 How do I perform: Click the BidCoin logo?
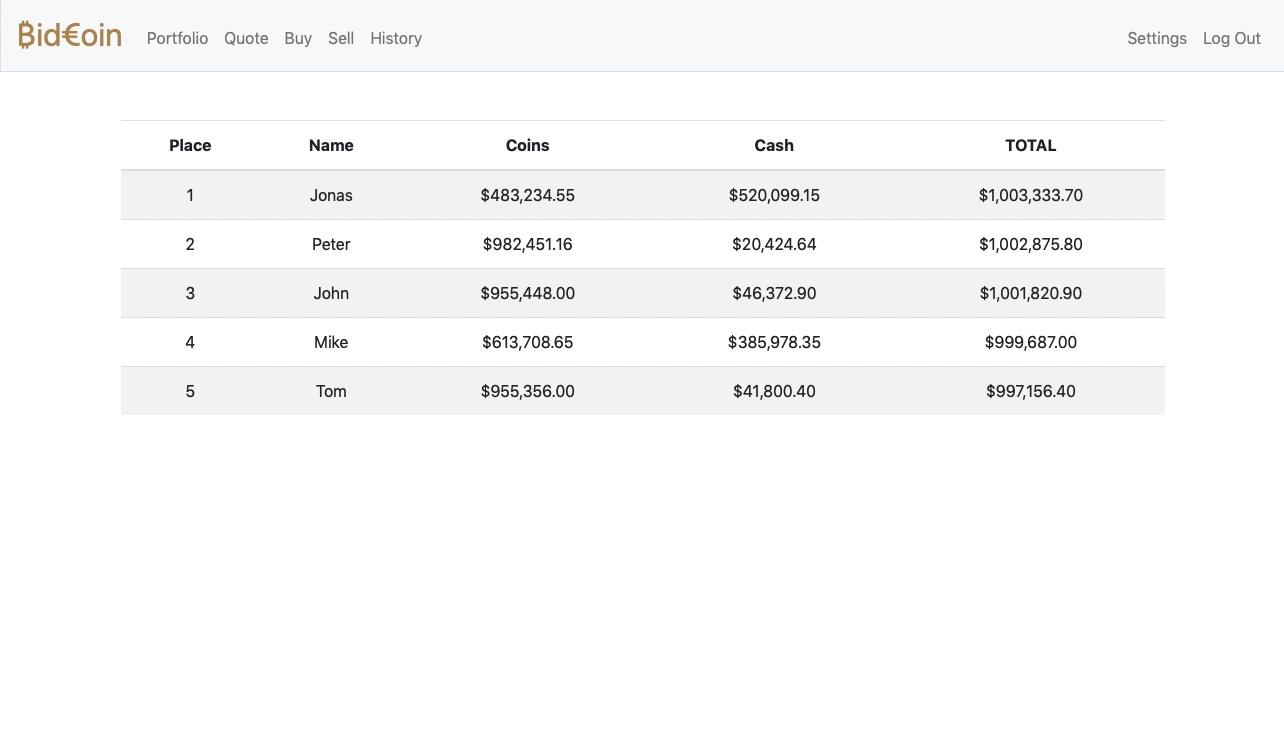(70, 36)
